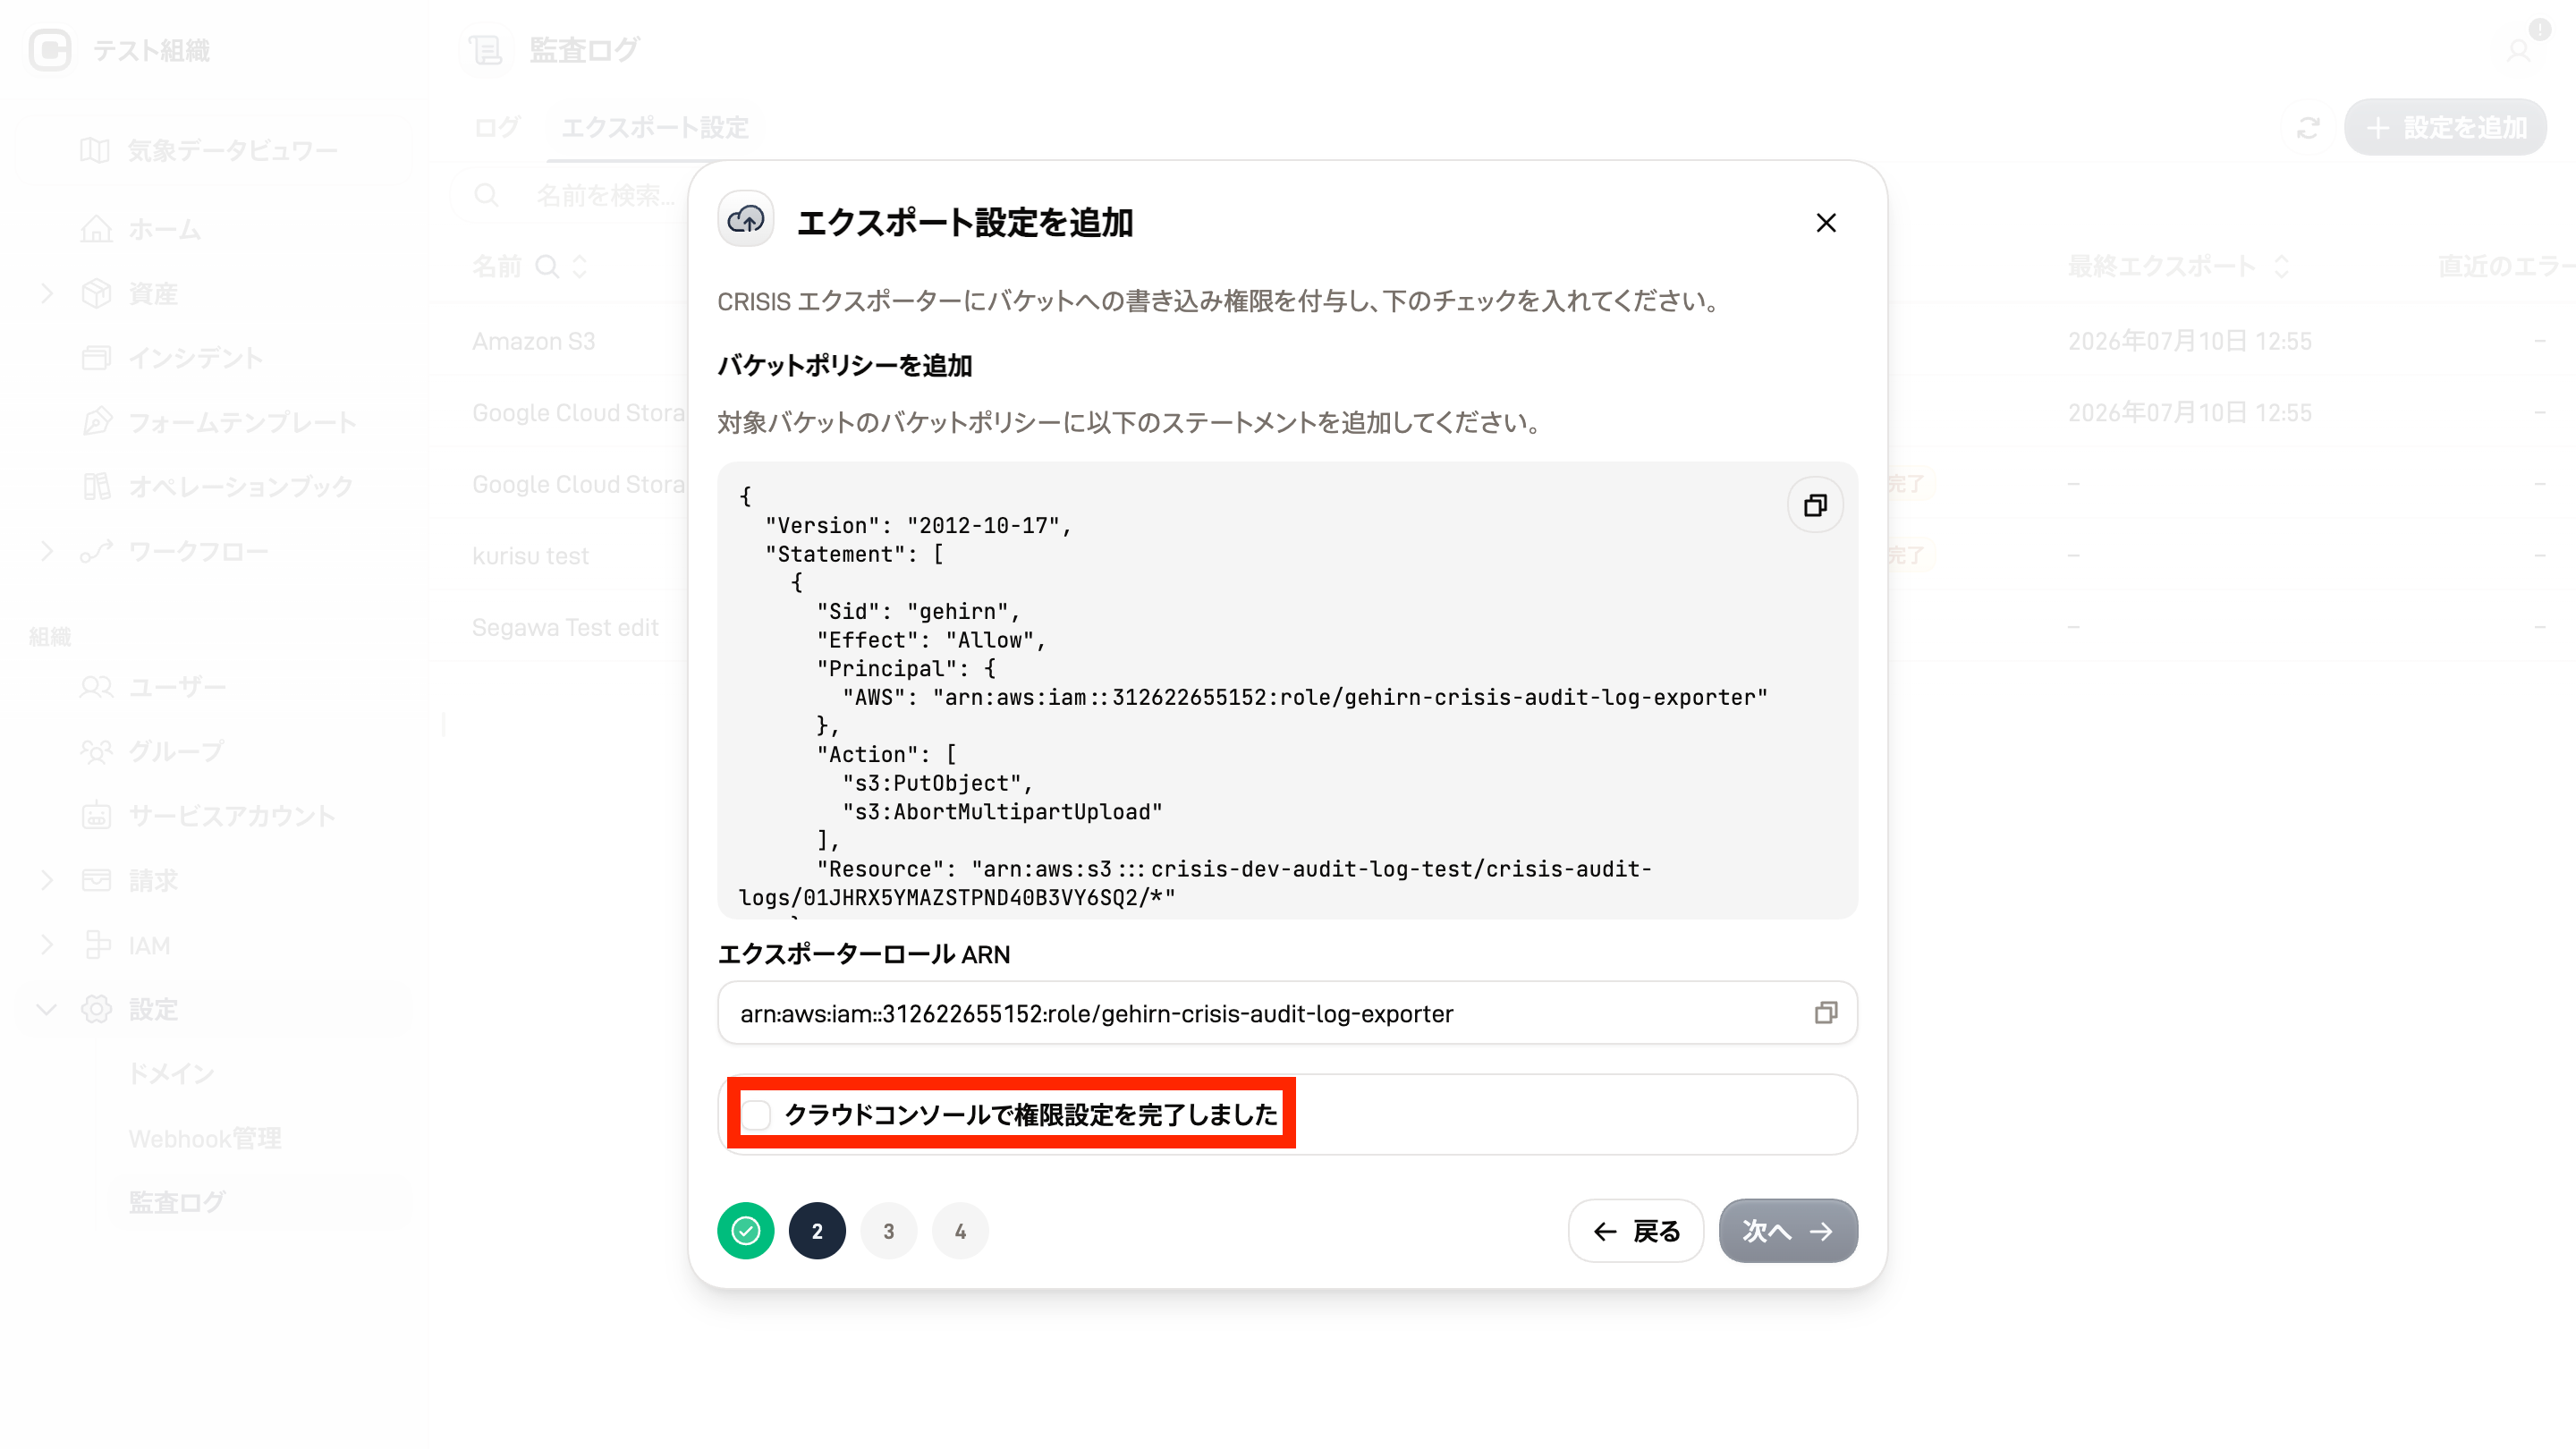Click the 資産 cube icon

click(96, 293)
